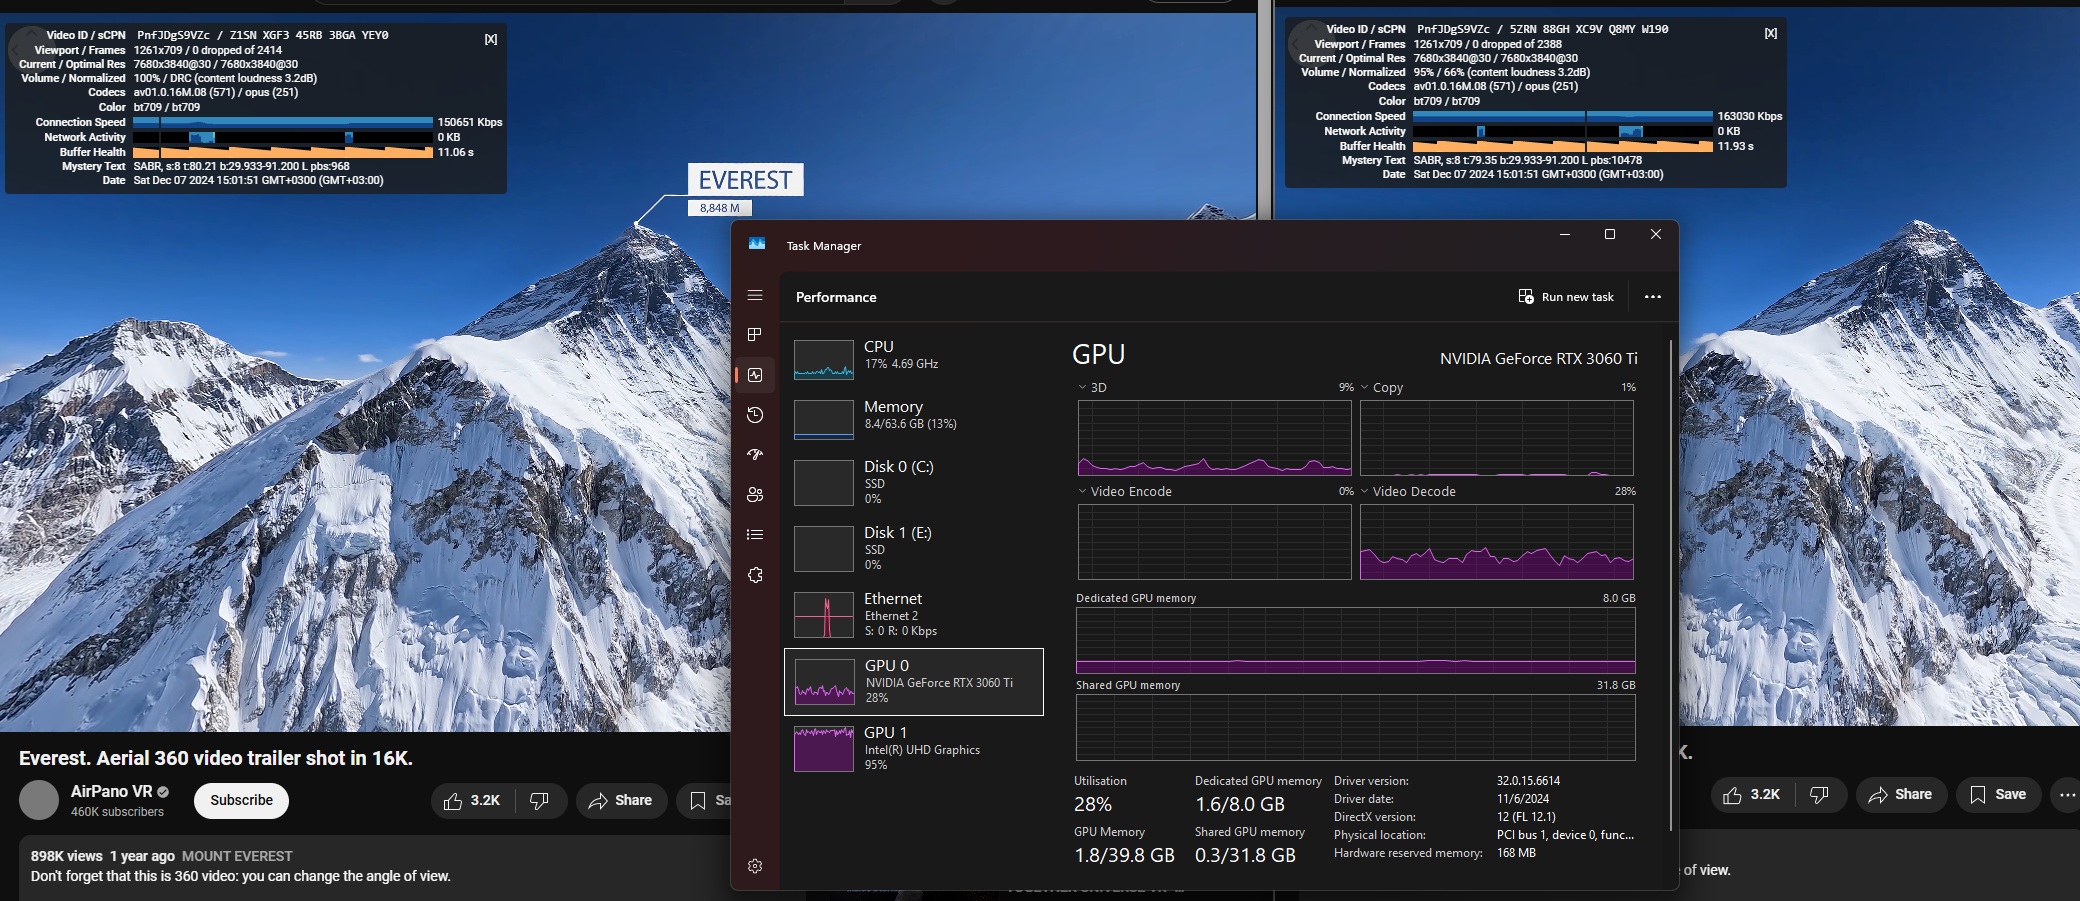
Task: Click the Hardware reserved memory value '168 MB'
Action: point(1516,853)
